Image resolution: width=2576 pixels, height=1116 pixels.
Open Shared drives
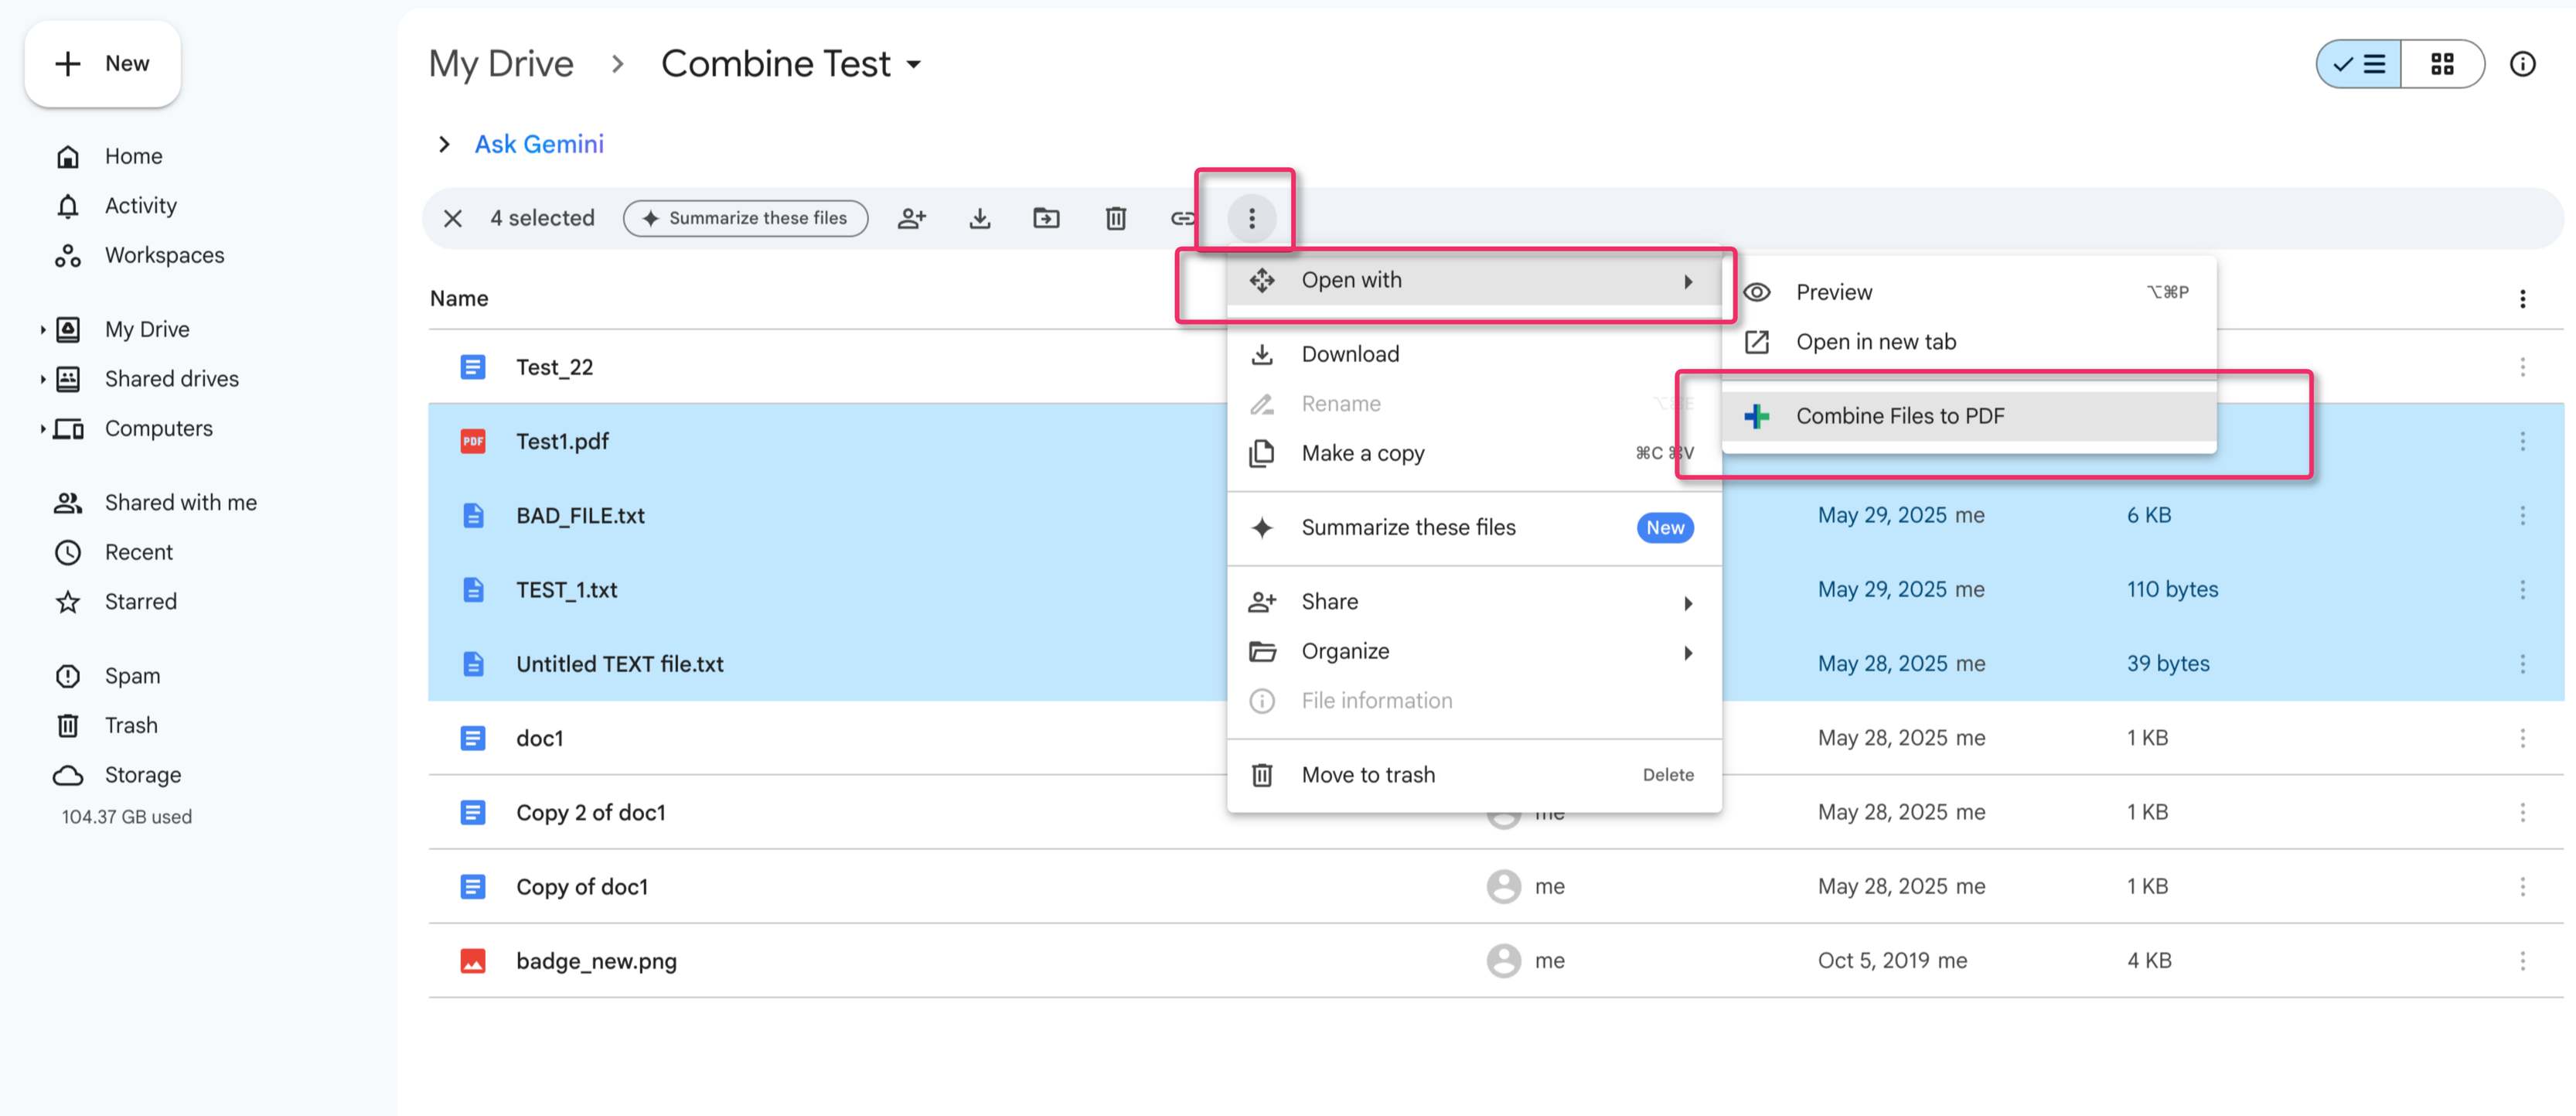[171, 379]
